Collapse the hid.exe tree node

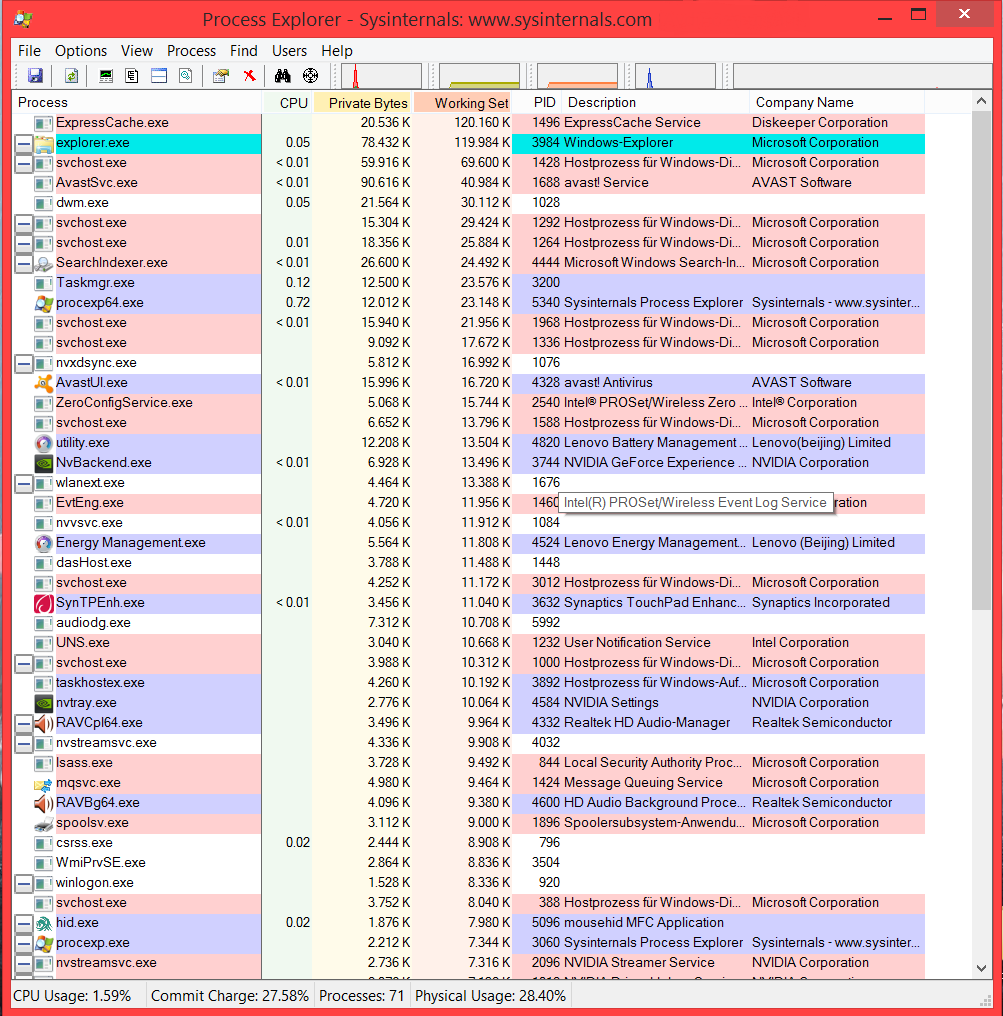click(x=24, y=923)
